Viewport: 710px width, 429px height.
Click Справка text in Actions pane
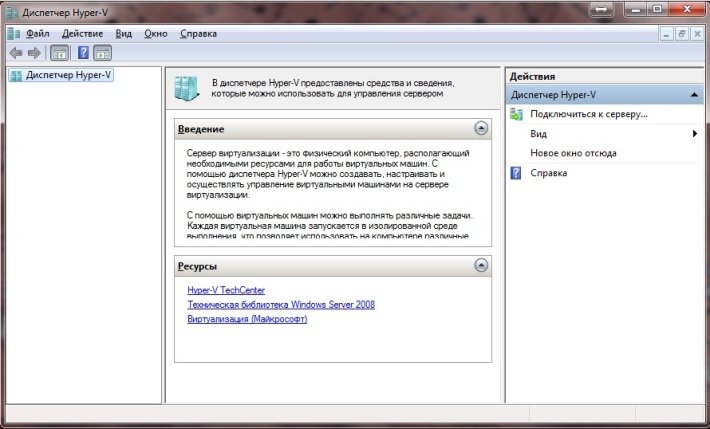tap(548, 173)
